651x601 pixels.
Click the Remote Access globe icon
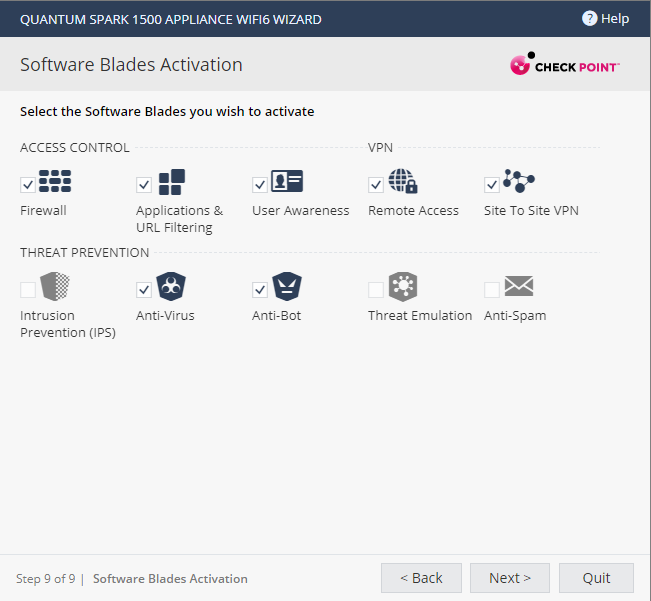[403, 182]
